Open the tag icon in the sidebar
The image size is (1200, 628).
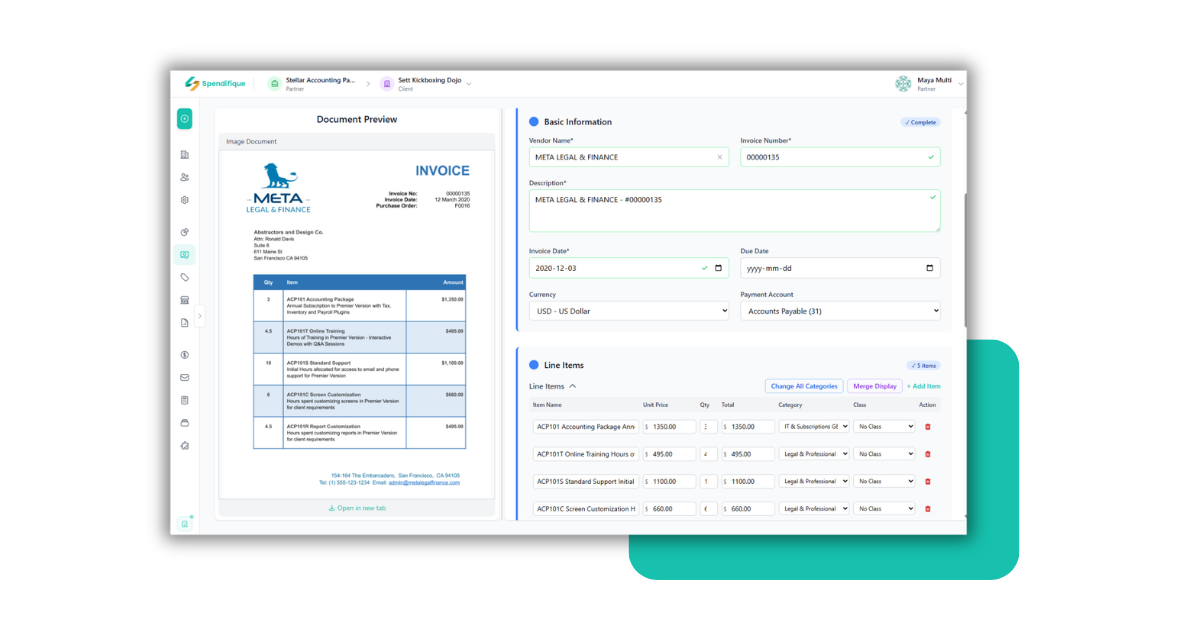[x=185, y=277]
